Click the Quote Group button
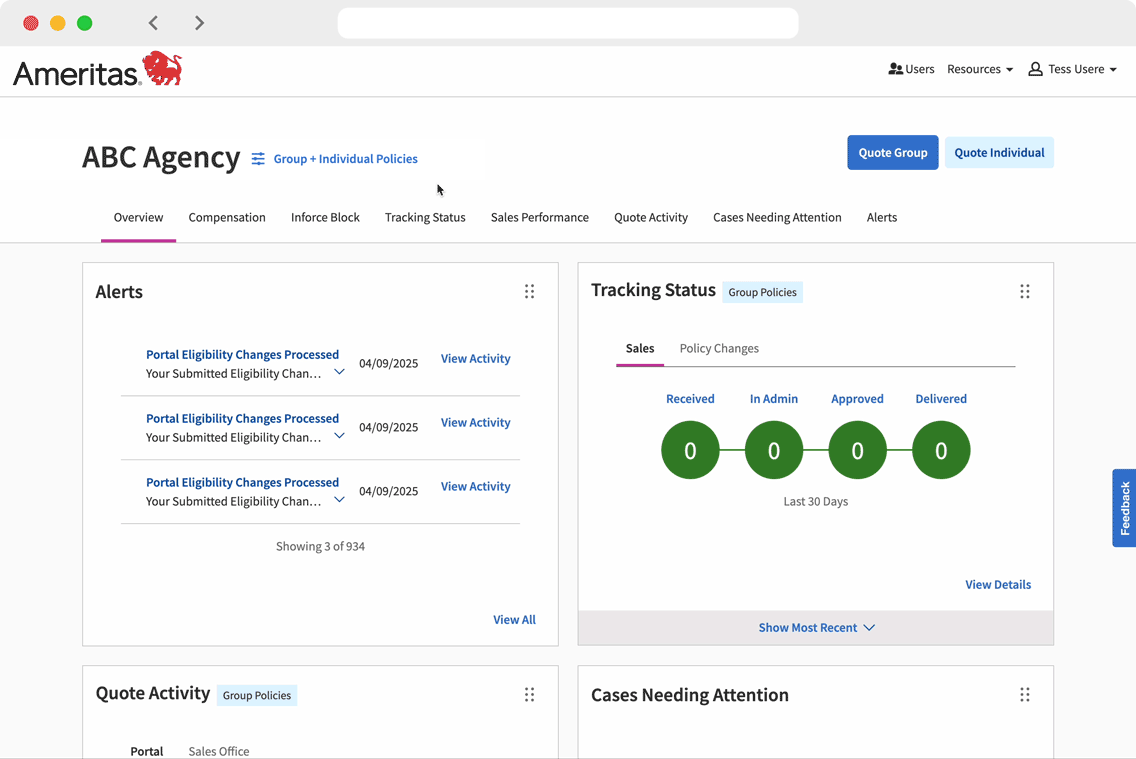The width and height of the screenshot is (1136, 759). (892, 153)
